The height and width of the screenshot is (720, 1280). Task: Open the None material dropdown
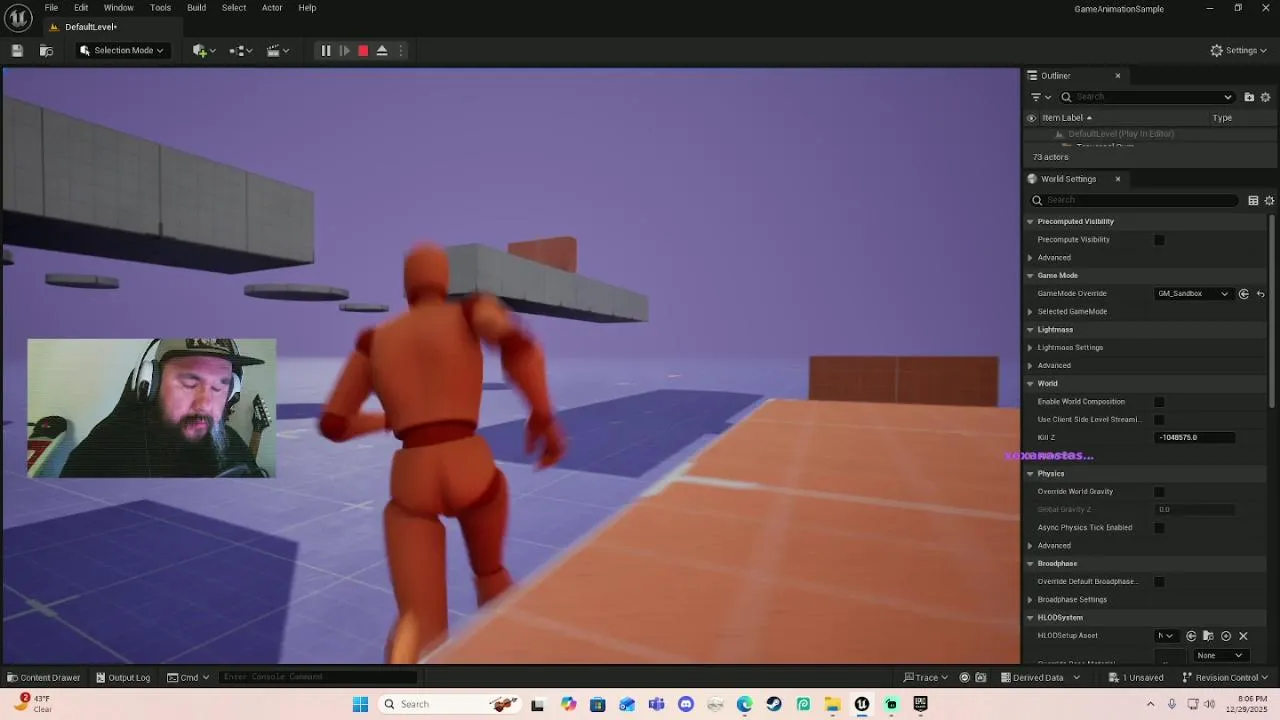pos(1219,656)
